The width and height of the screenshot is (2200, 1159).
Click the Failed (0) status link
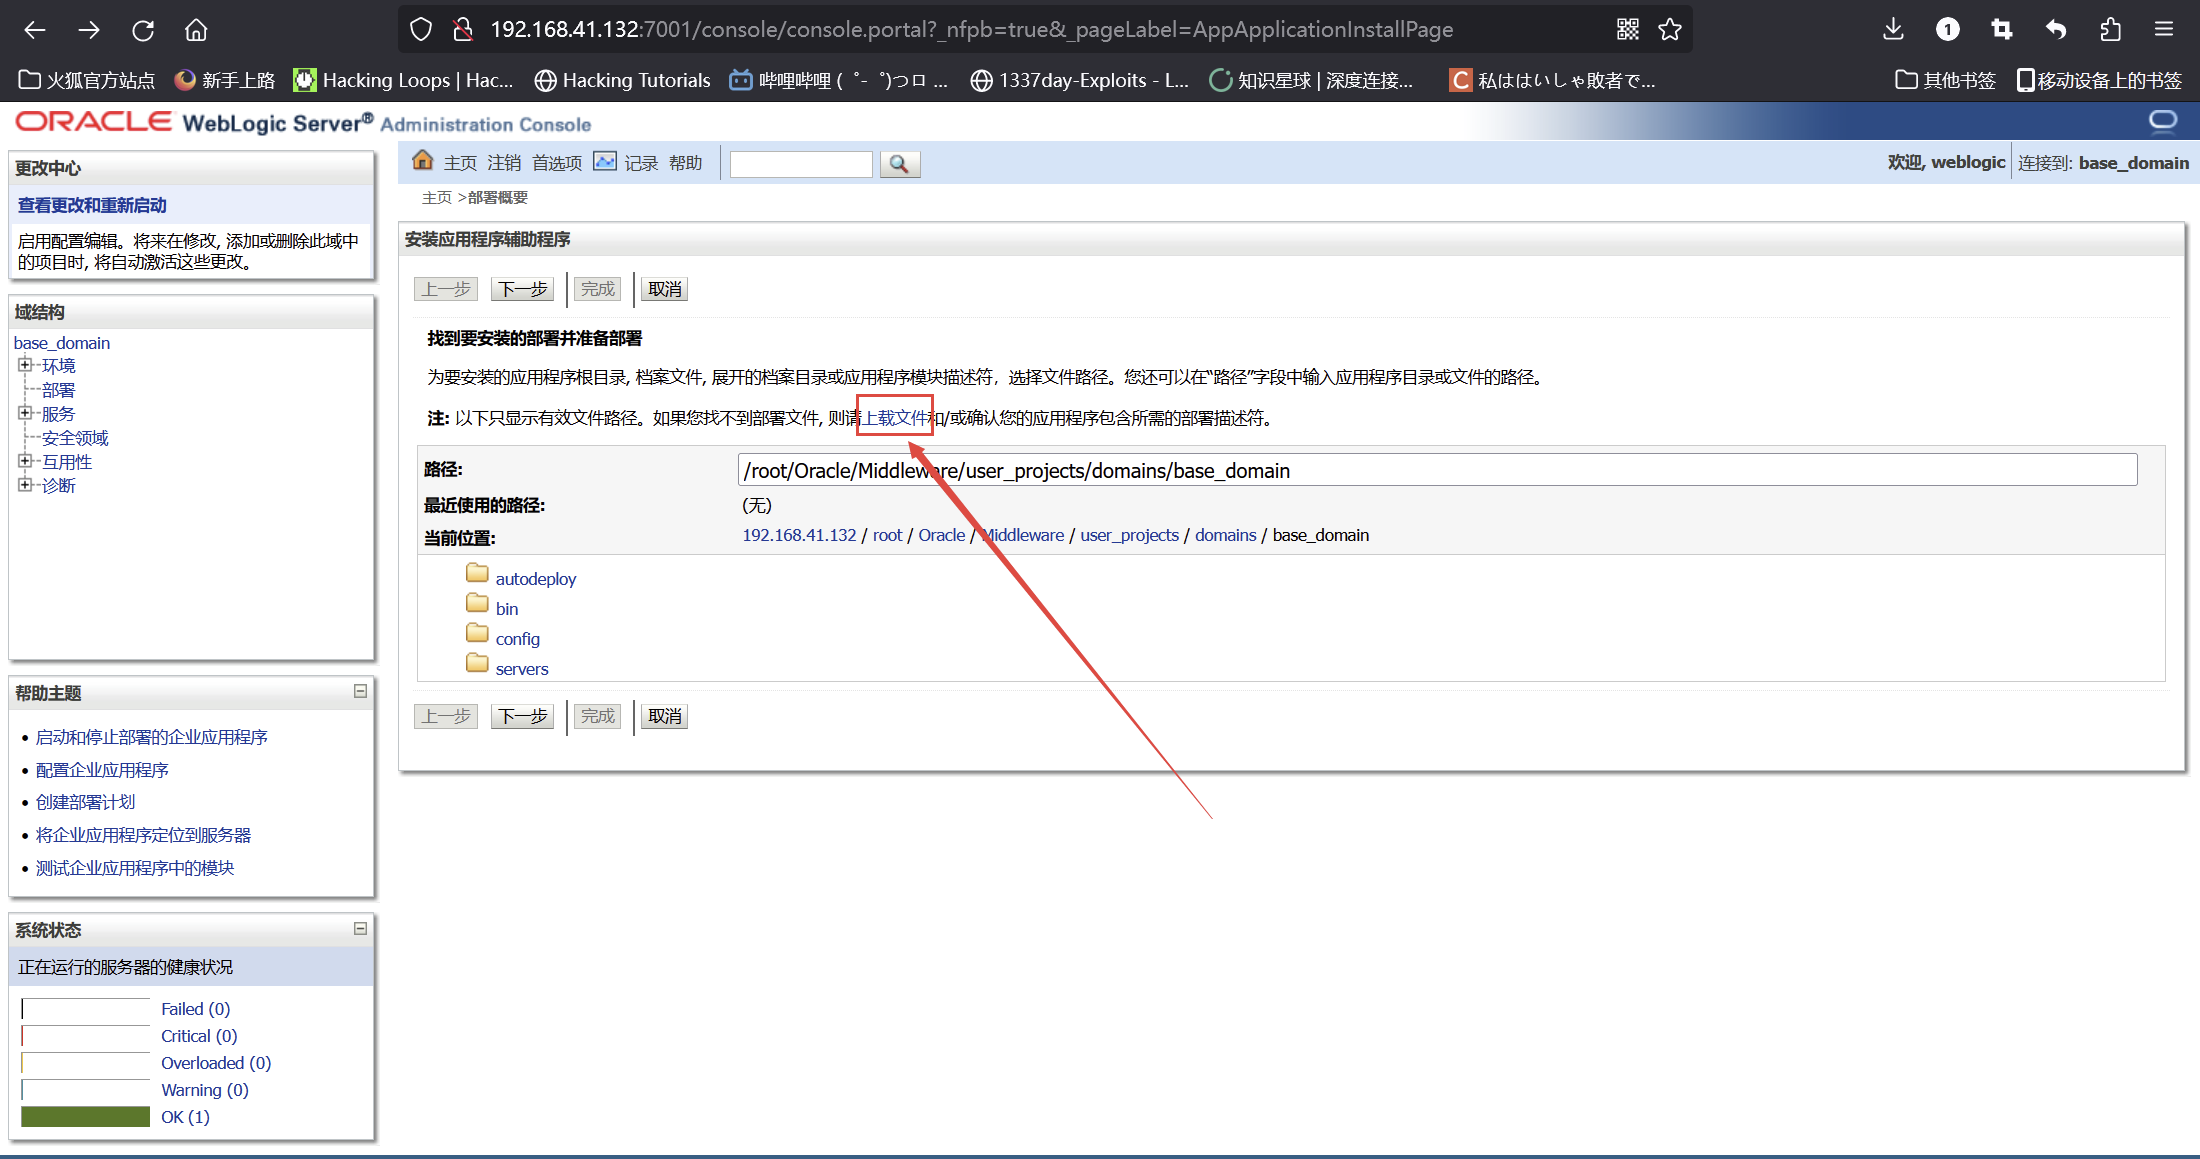pos(195,1009)
